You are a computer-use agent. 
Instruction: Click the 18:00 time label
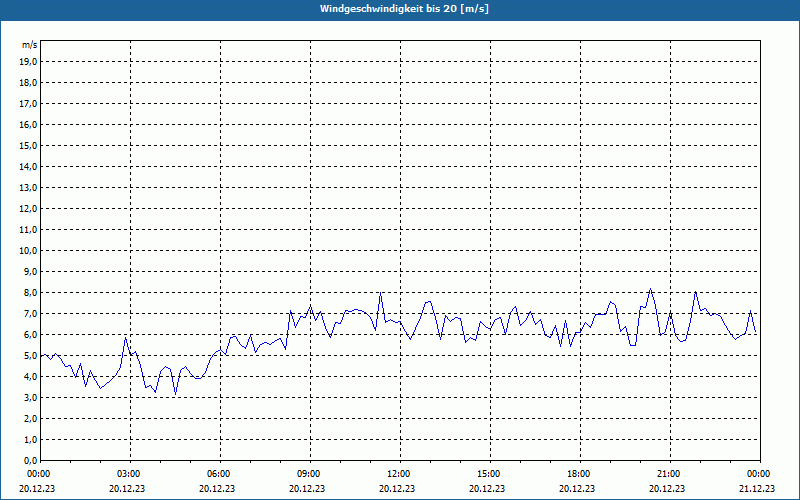click(x=580, y=474)
